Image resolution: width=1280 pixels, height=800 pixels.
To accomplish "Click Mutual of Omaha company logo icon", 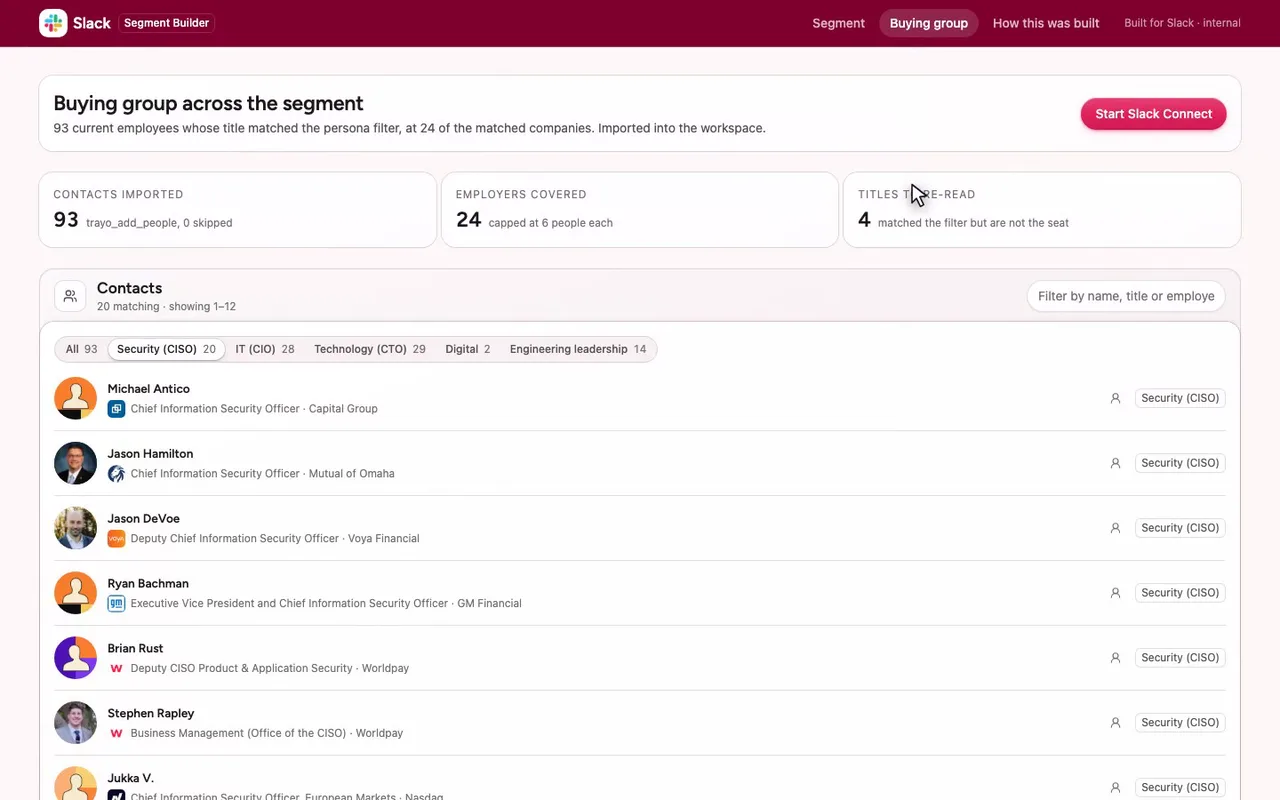I will (116, 474).
